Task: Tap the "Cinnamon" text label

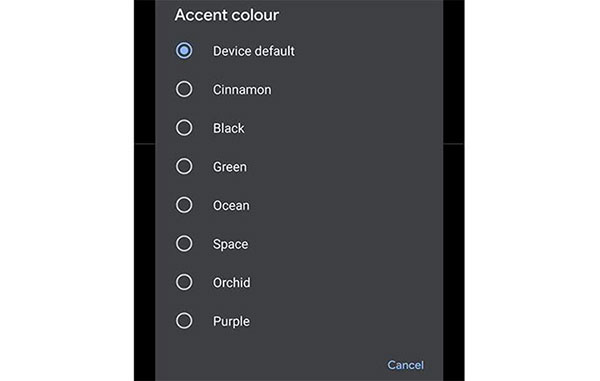Action: pos(242,90)
